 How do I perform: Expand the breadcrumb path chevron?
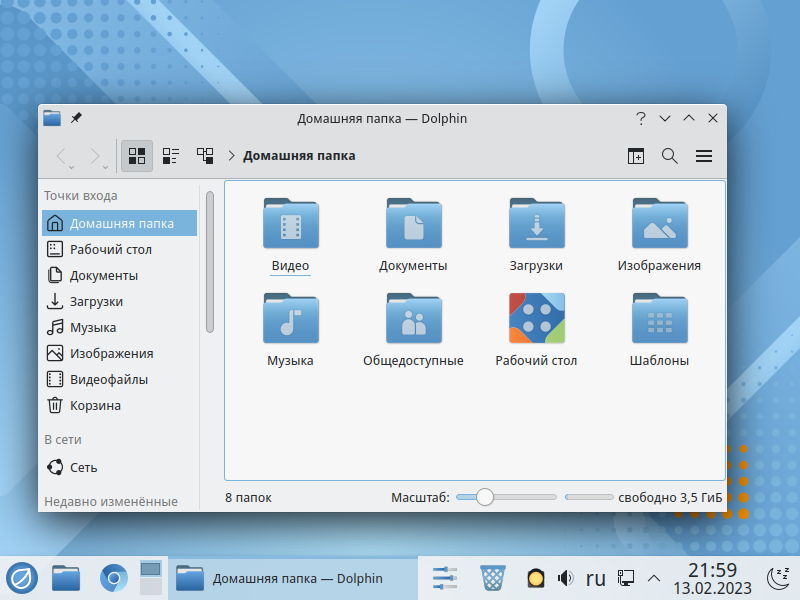[x=232, y=156]
